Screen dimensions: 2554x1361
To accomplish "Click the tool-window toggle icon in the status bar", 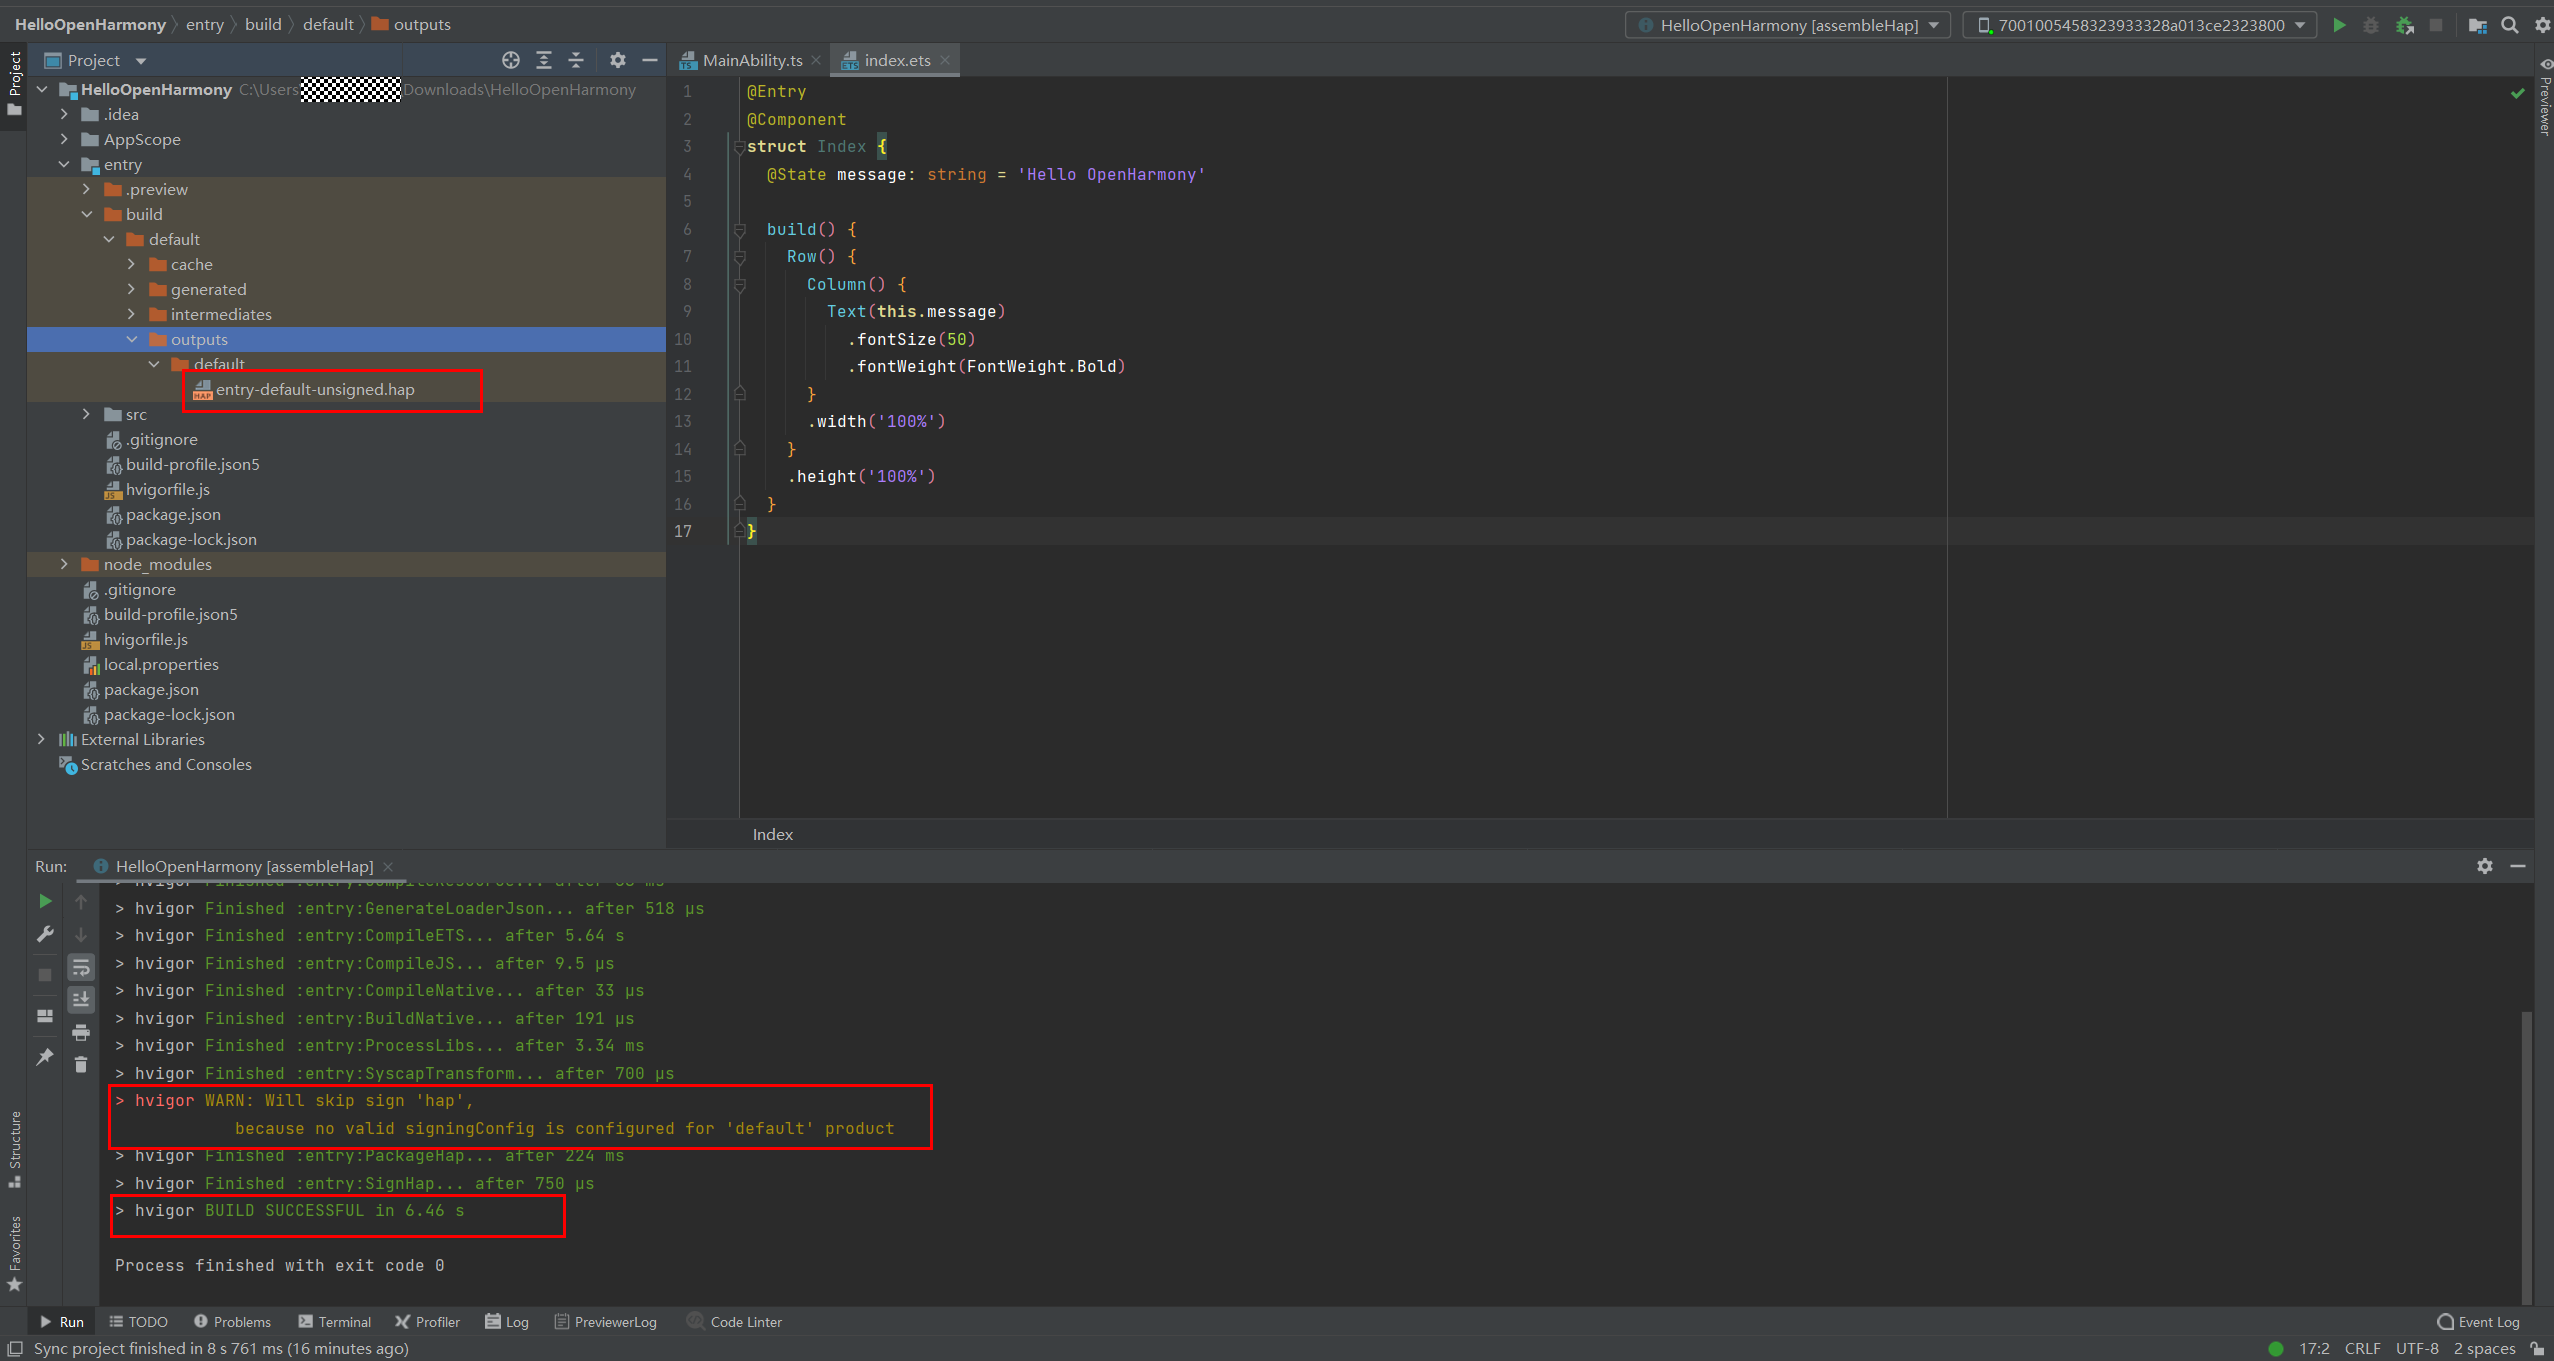I will [15, 1348].
